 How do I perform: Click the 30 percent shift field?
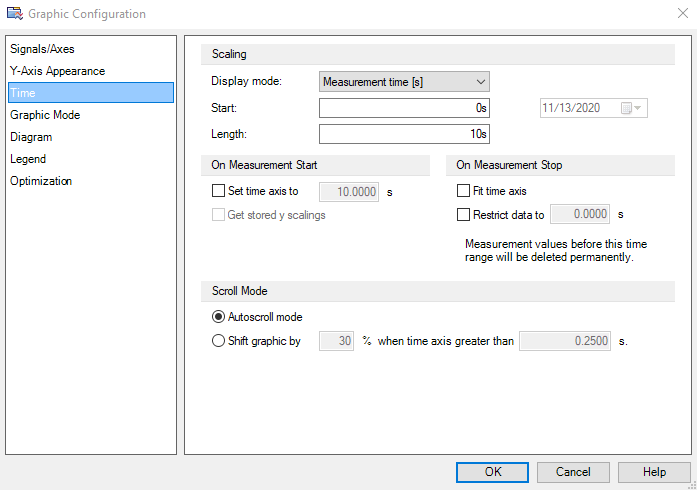(x=336, y=341)
